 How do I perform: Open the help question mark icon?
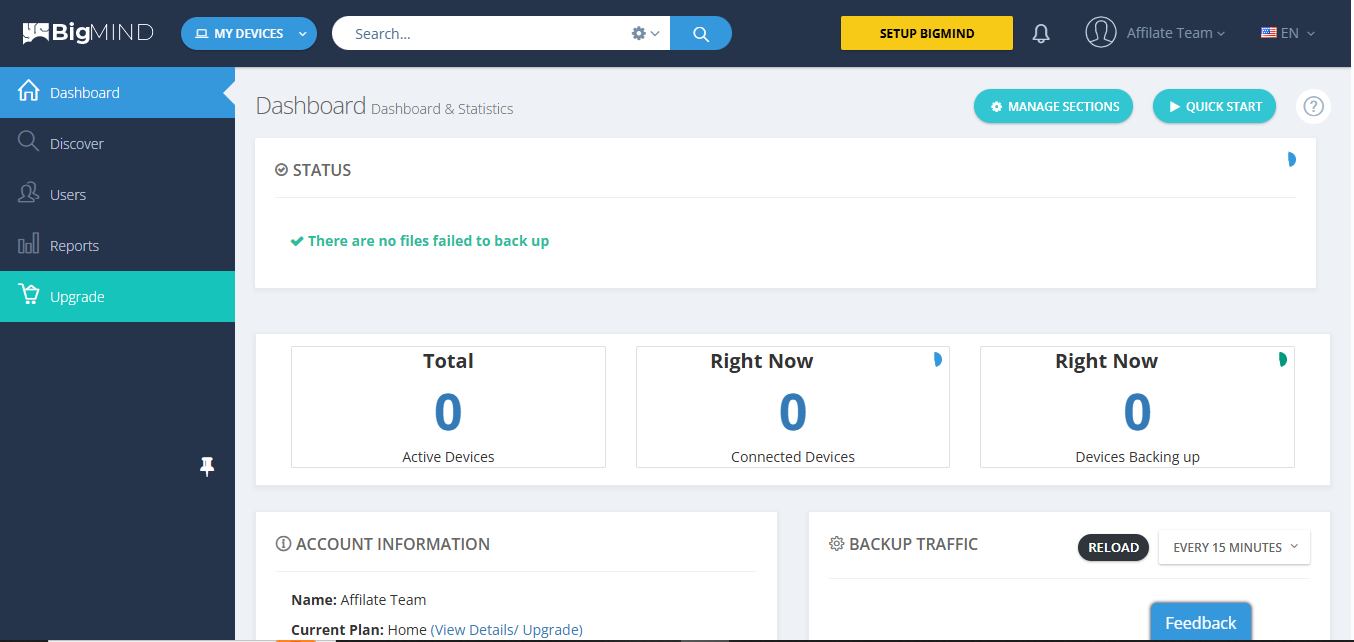point(1313,106)
